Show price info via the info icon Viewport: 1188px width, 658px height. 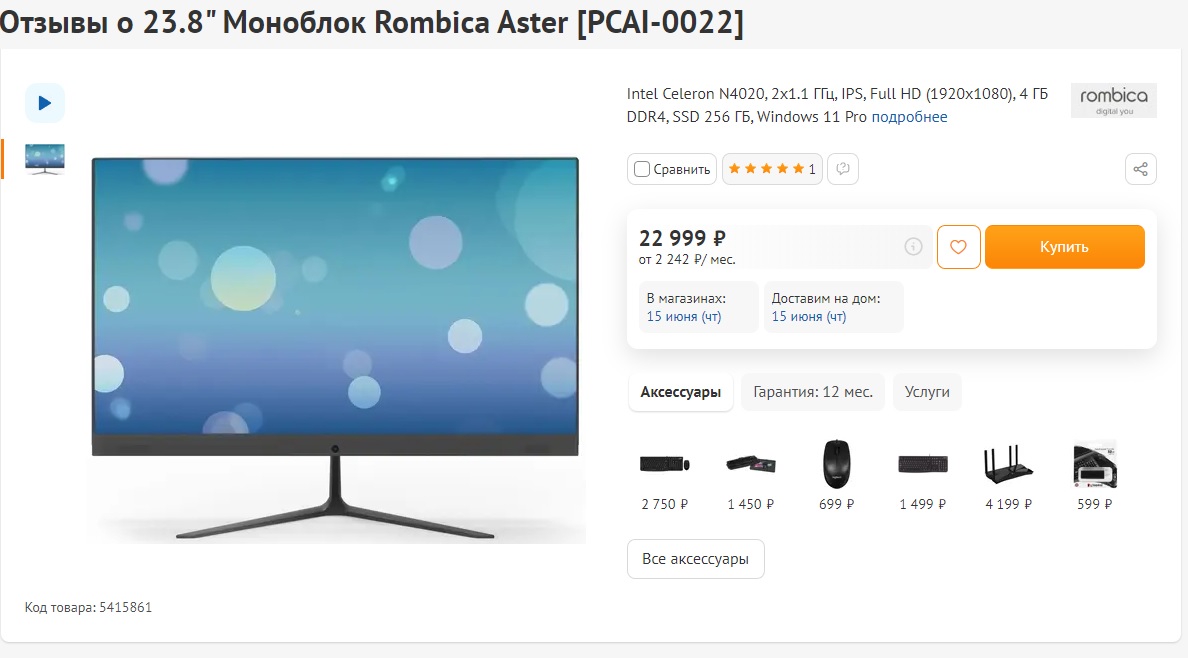(x=913, y=246)
